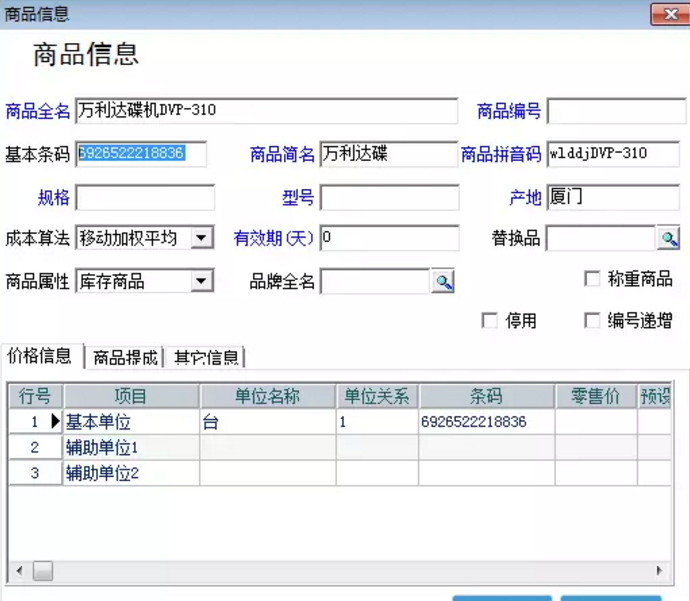Click the 型号 blue label

(298, 198)
